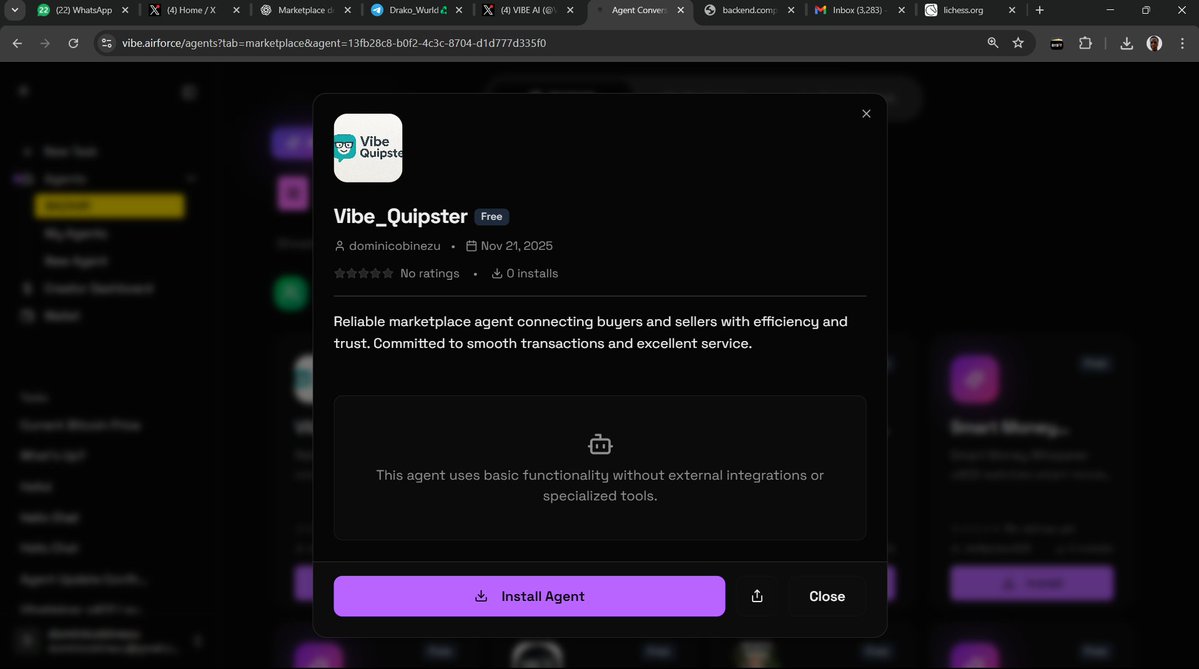The width and height of the screenshot is (1199, 669).
Task: Dismiss the dialog with the X icon
Action: [866, 113]
